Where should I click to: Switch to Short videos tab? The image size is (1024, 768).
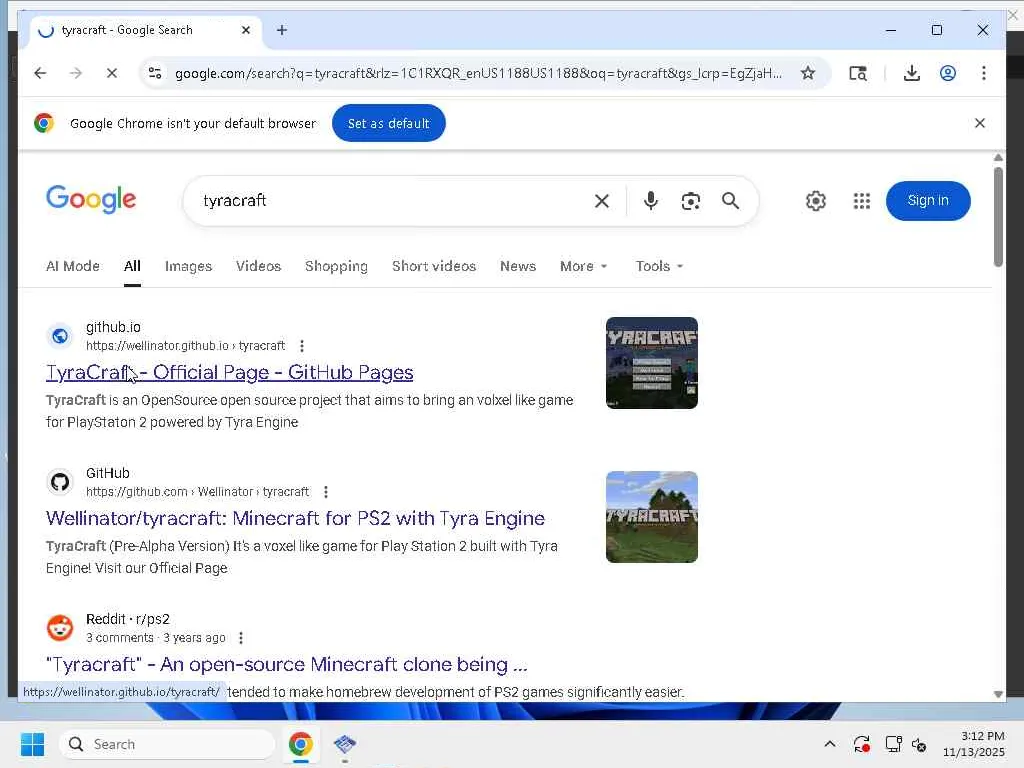[434, 266]
